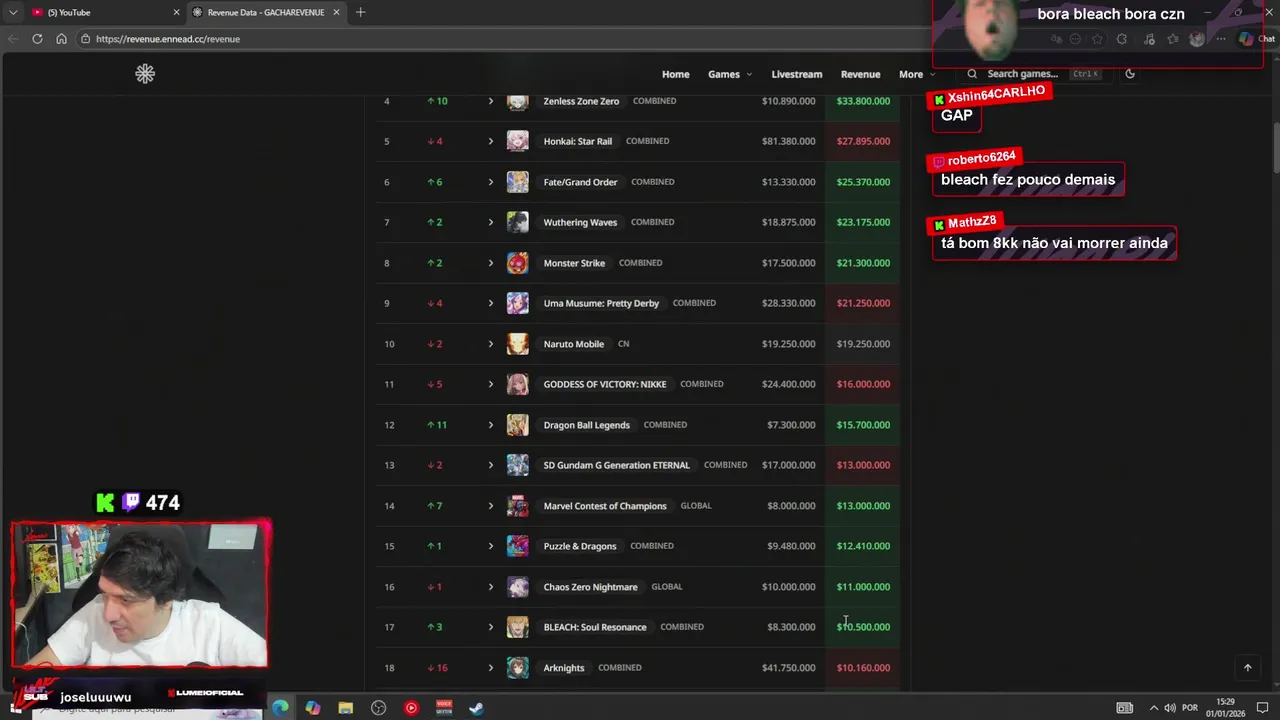Click the Marvel Contest of Champions icon

click(518, 506)
